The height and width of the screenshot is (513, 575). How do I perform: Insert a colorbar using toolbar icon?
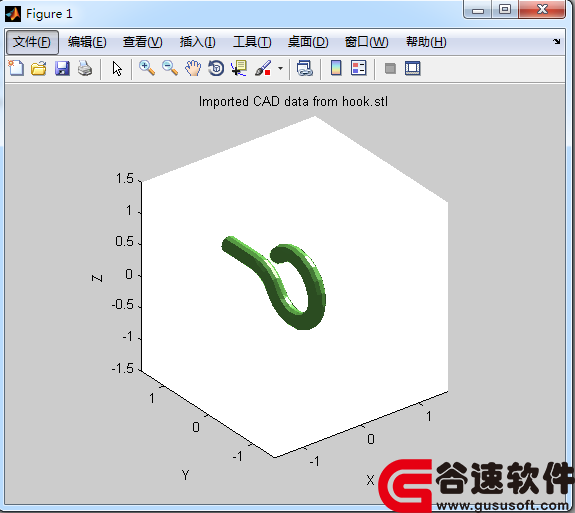(x=336, y=68)
